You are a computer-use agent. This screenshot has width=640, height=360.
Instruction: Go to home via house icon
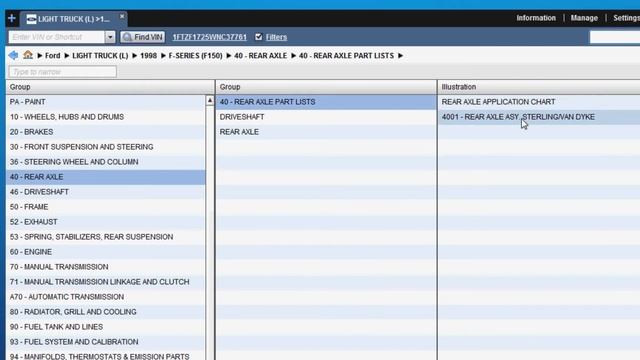(x=28, y=55)
